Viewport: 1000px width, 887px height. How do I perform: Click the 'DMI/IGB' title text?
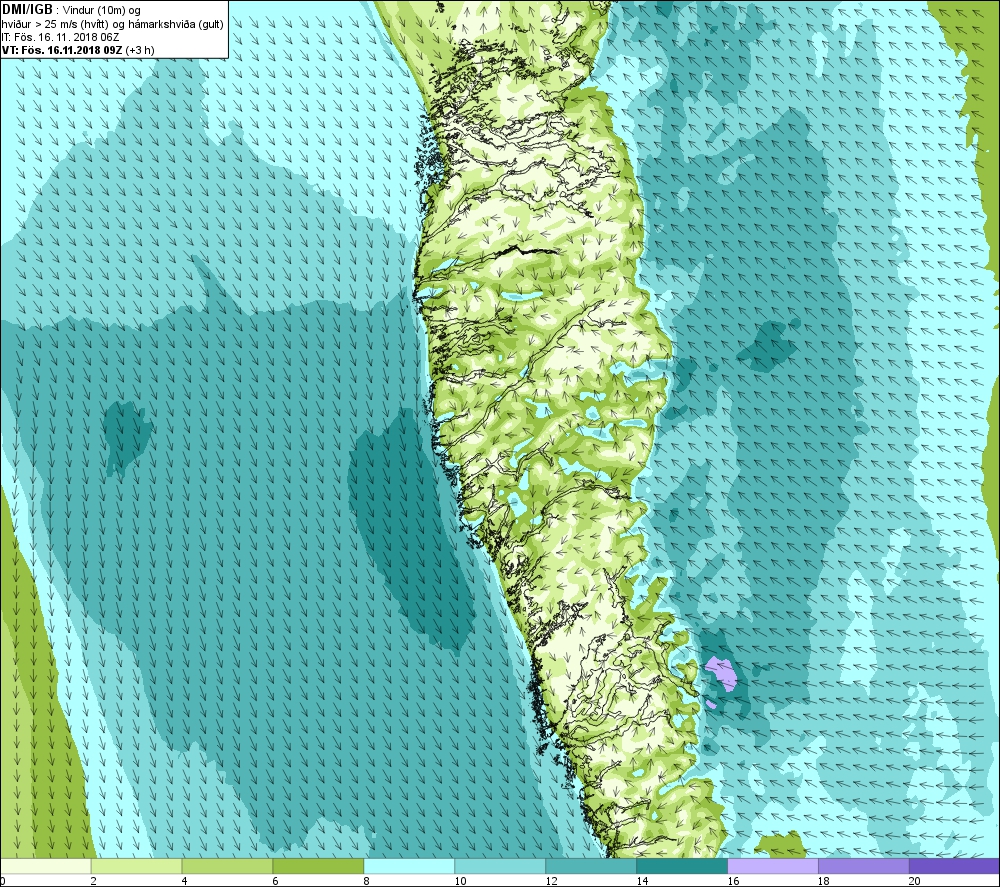(27, 10)
